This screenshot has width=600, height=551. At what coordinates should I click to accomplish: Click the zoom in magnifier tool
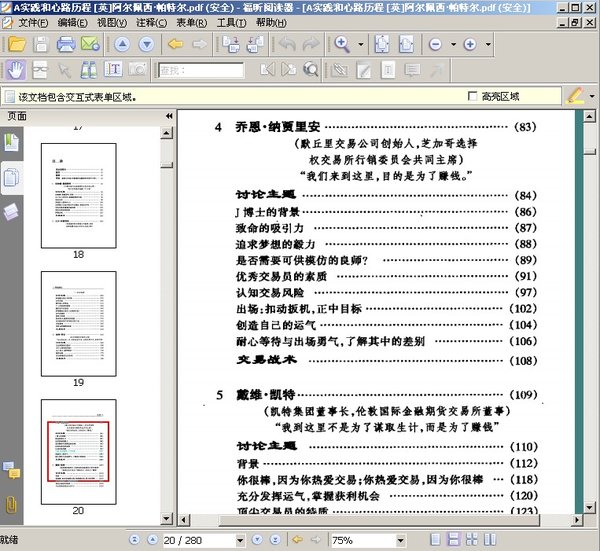(342, 44)
